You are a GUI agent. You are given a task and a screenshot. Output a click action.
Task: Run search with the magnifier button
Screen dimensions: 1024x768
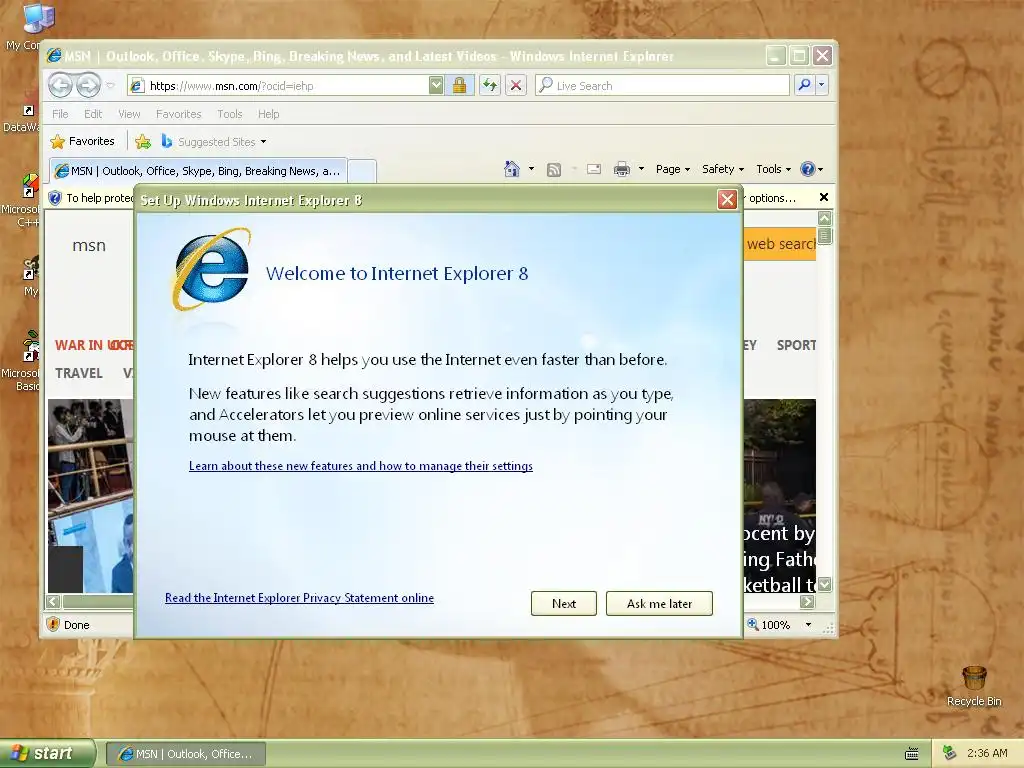pyautogui.click(x=805, y=85)
